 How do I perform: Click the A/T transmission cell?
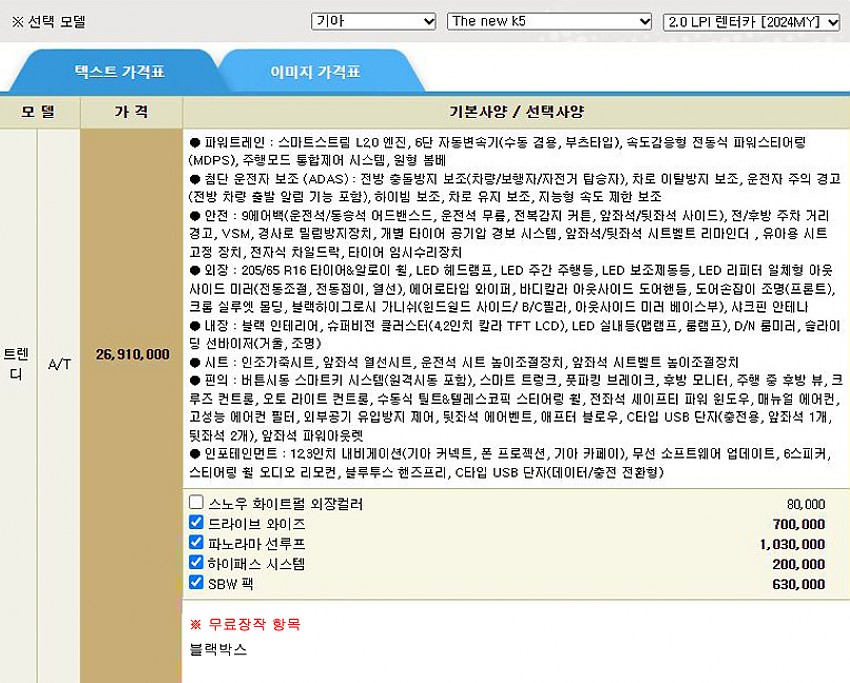click(59, 364)
